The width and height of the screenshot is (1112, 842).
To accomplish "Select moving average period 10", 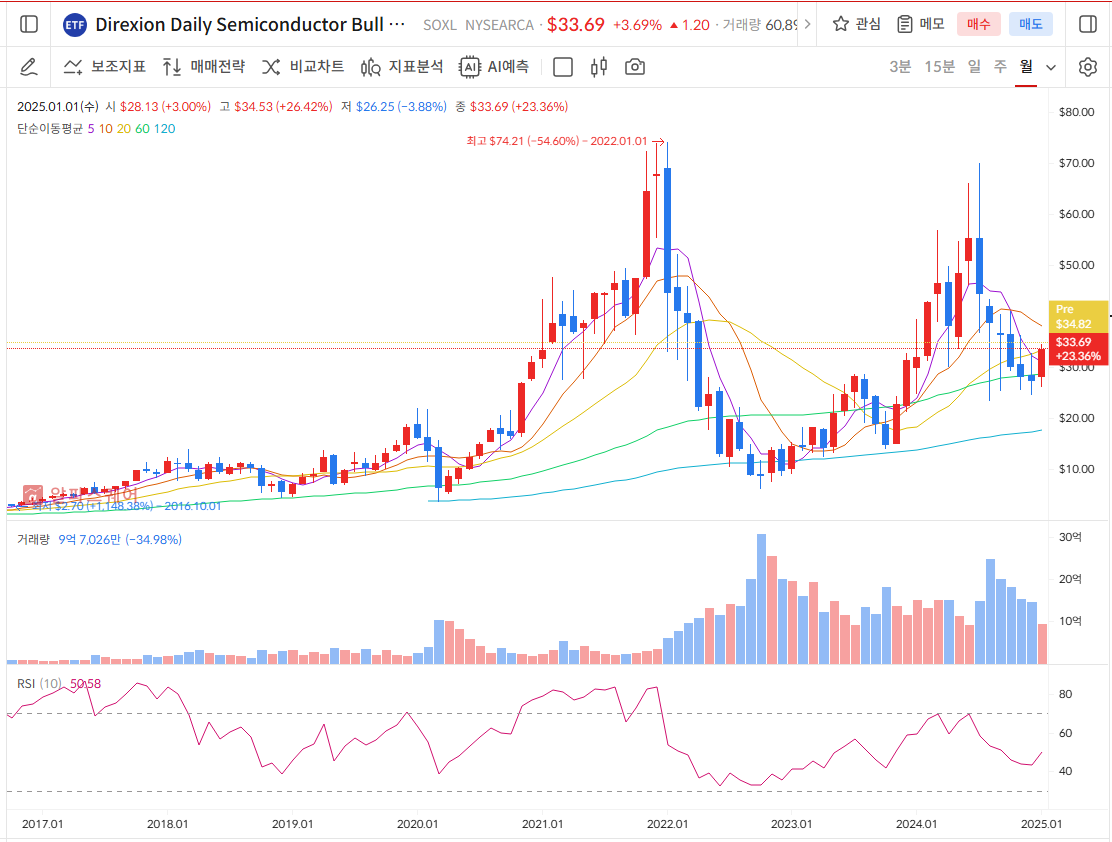I will pyautogui.click(x=106, y=128).
